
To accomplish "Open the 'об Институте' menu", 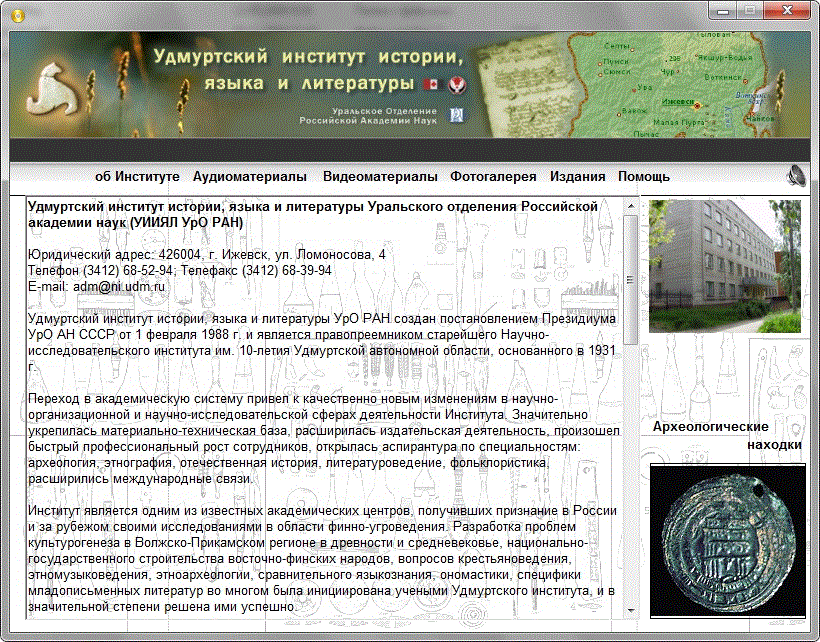I will click(137, 177).
